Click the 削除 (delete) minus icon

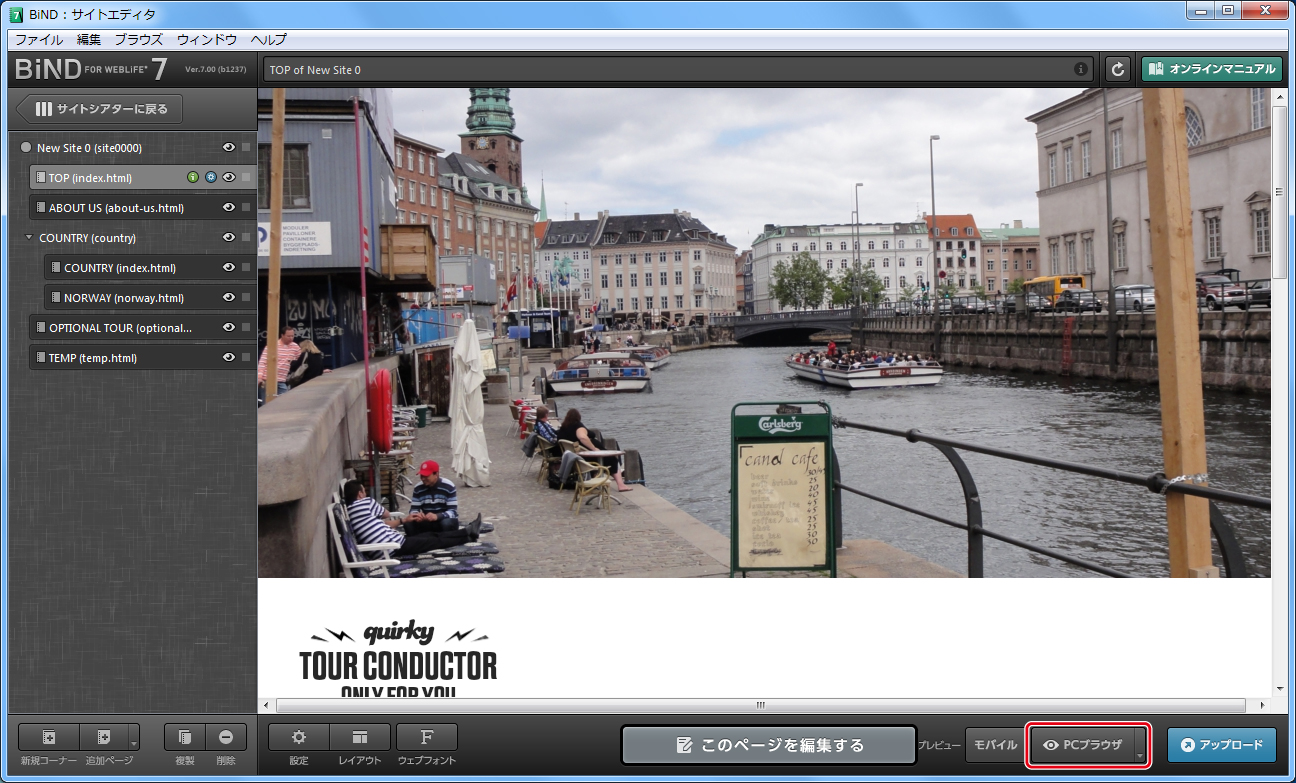pos(226,737)
